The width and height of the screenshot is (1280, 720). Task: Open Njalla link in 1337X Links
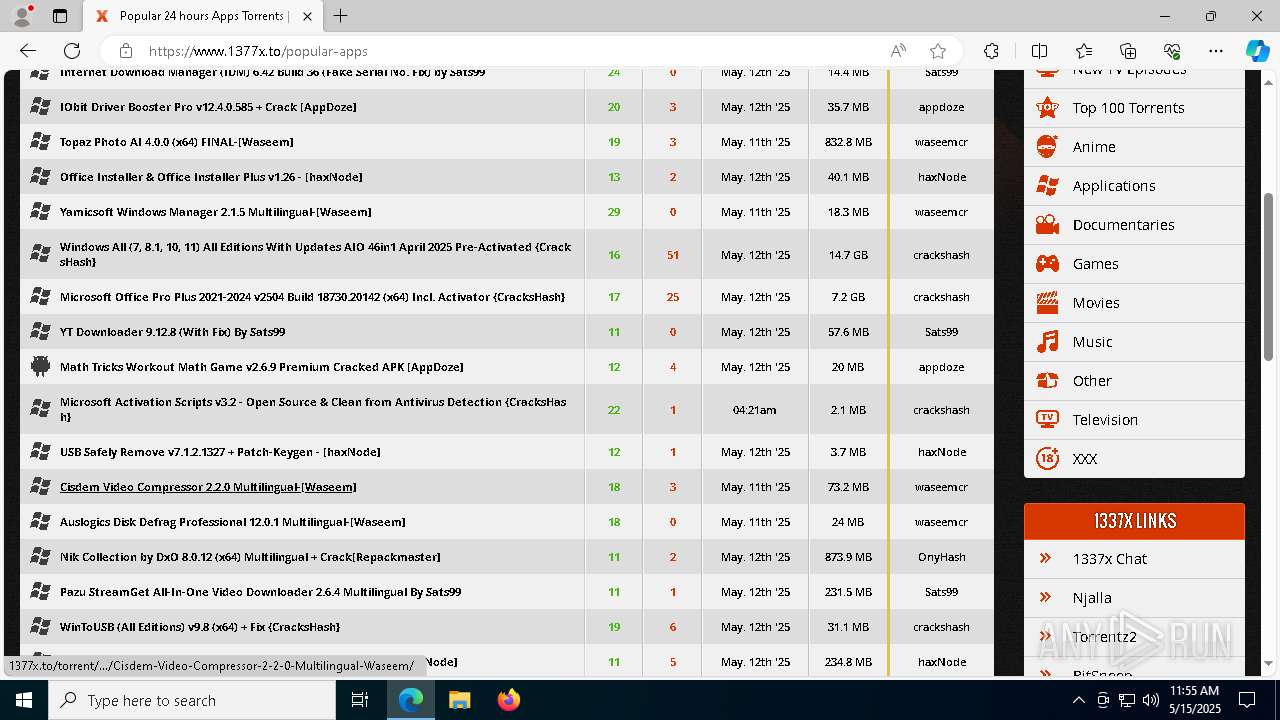click(1092, 598)
